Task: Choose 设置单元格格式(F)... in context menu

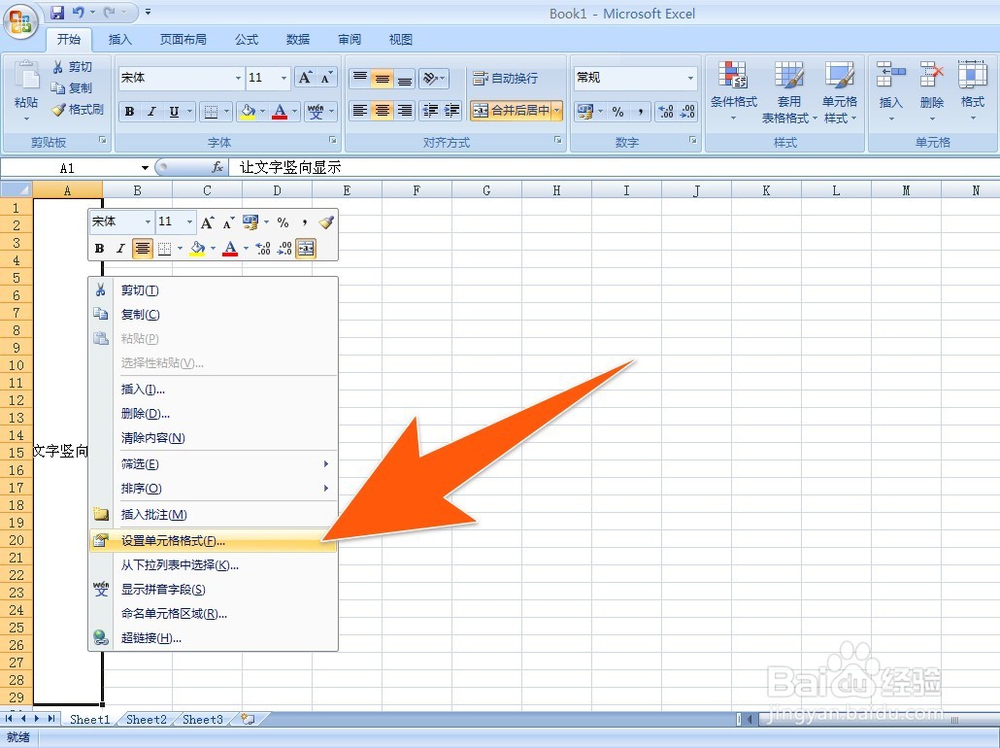Action: 213,541
